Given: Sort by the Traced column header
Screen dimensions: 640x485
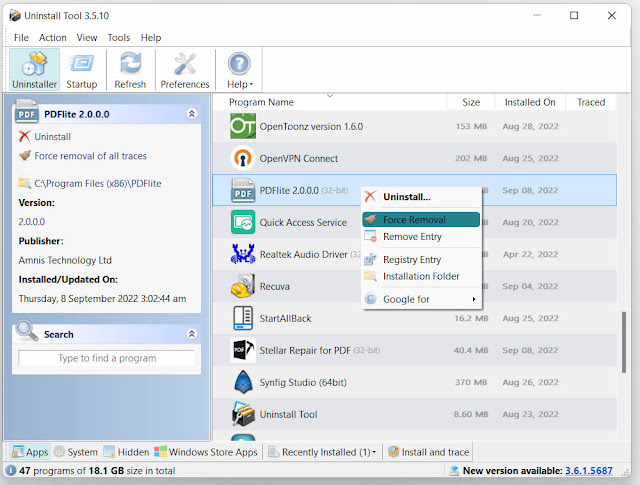Looking at the screenshot, I should coord(591,102).
